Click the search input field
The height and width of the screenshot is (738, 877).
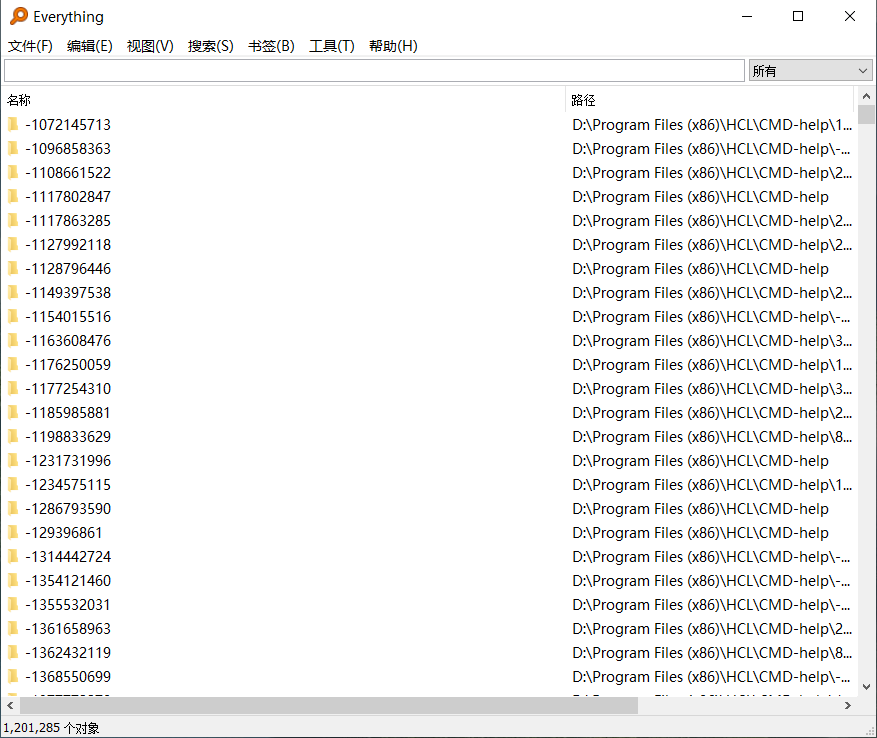point(374,70)
